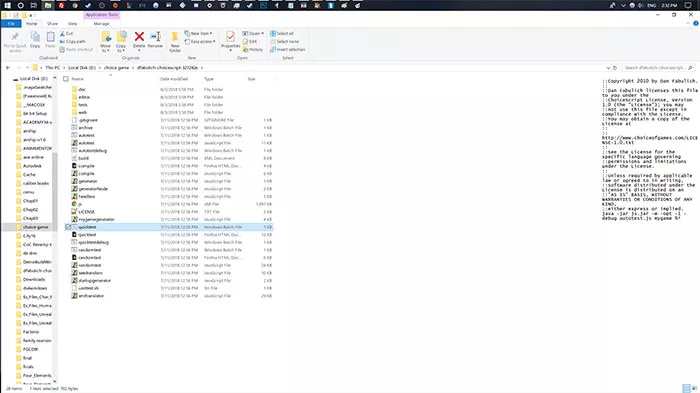Go back with the left arrow navigation icon
Image resolution: width=700 pixels, height=393 pixels.
pos(8,68)
